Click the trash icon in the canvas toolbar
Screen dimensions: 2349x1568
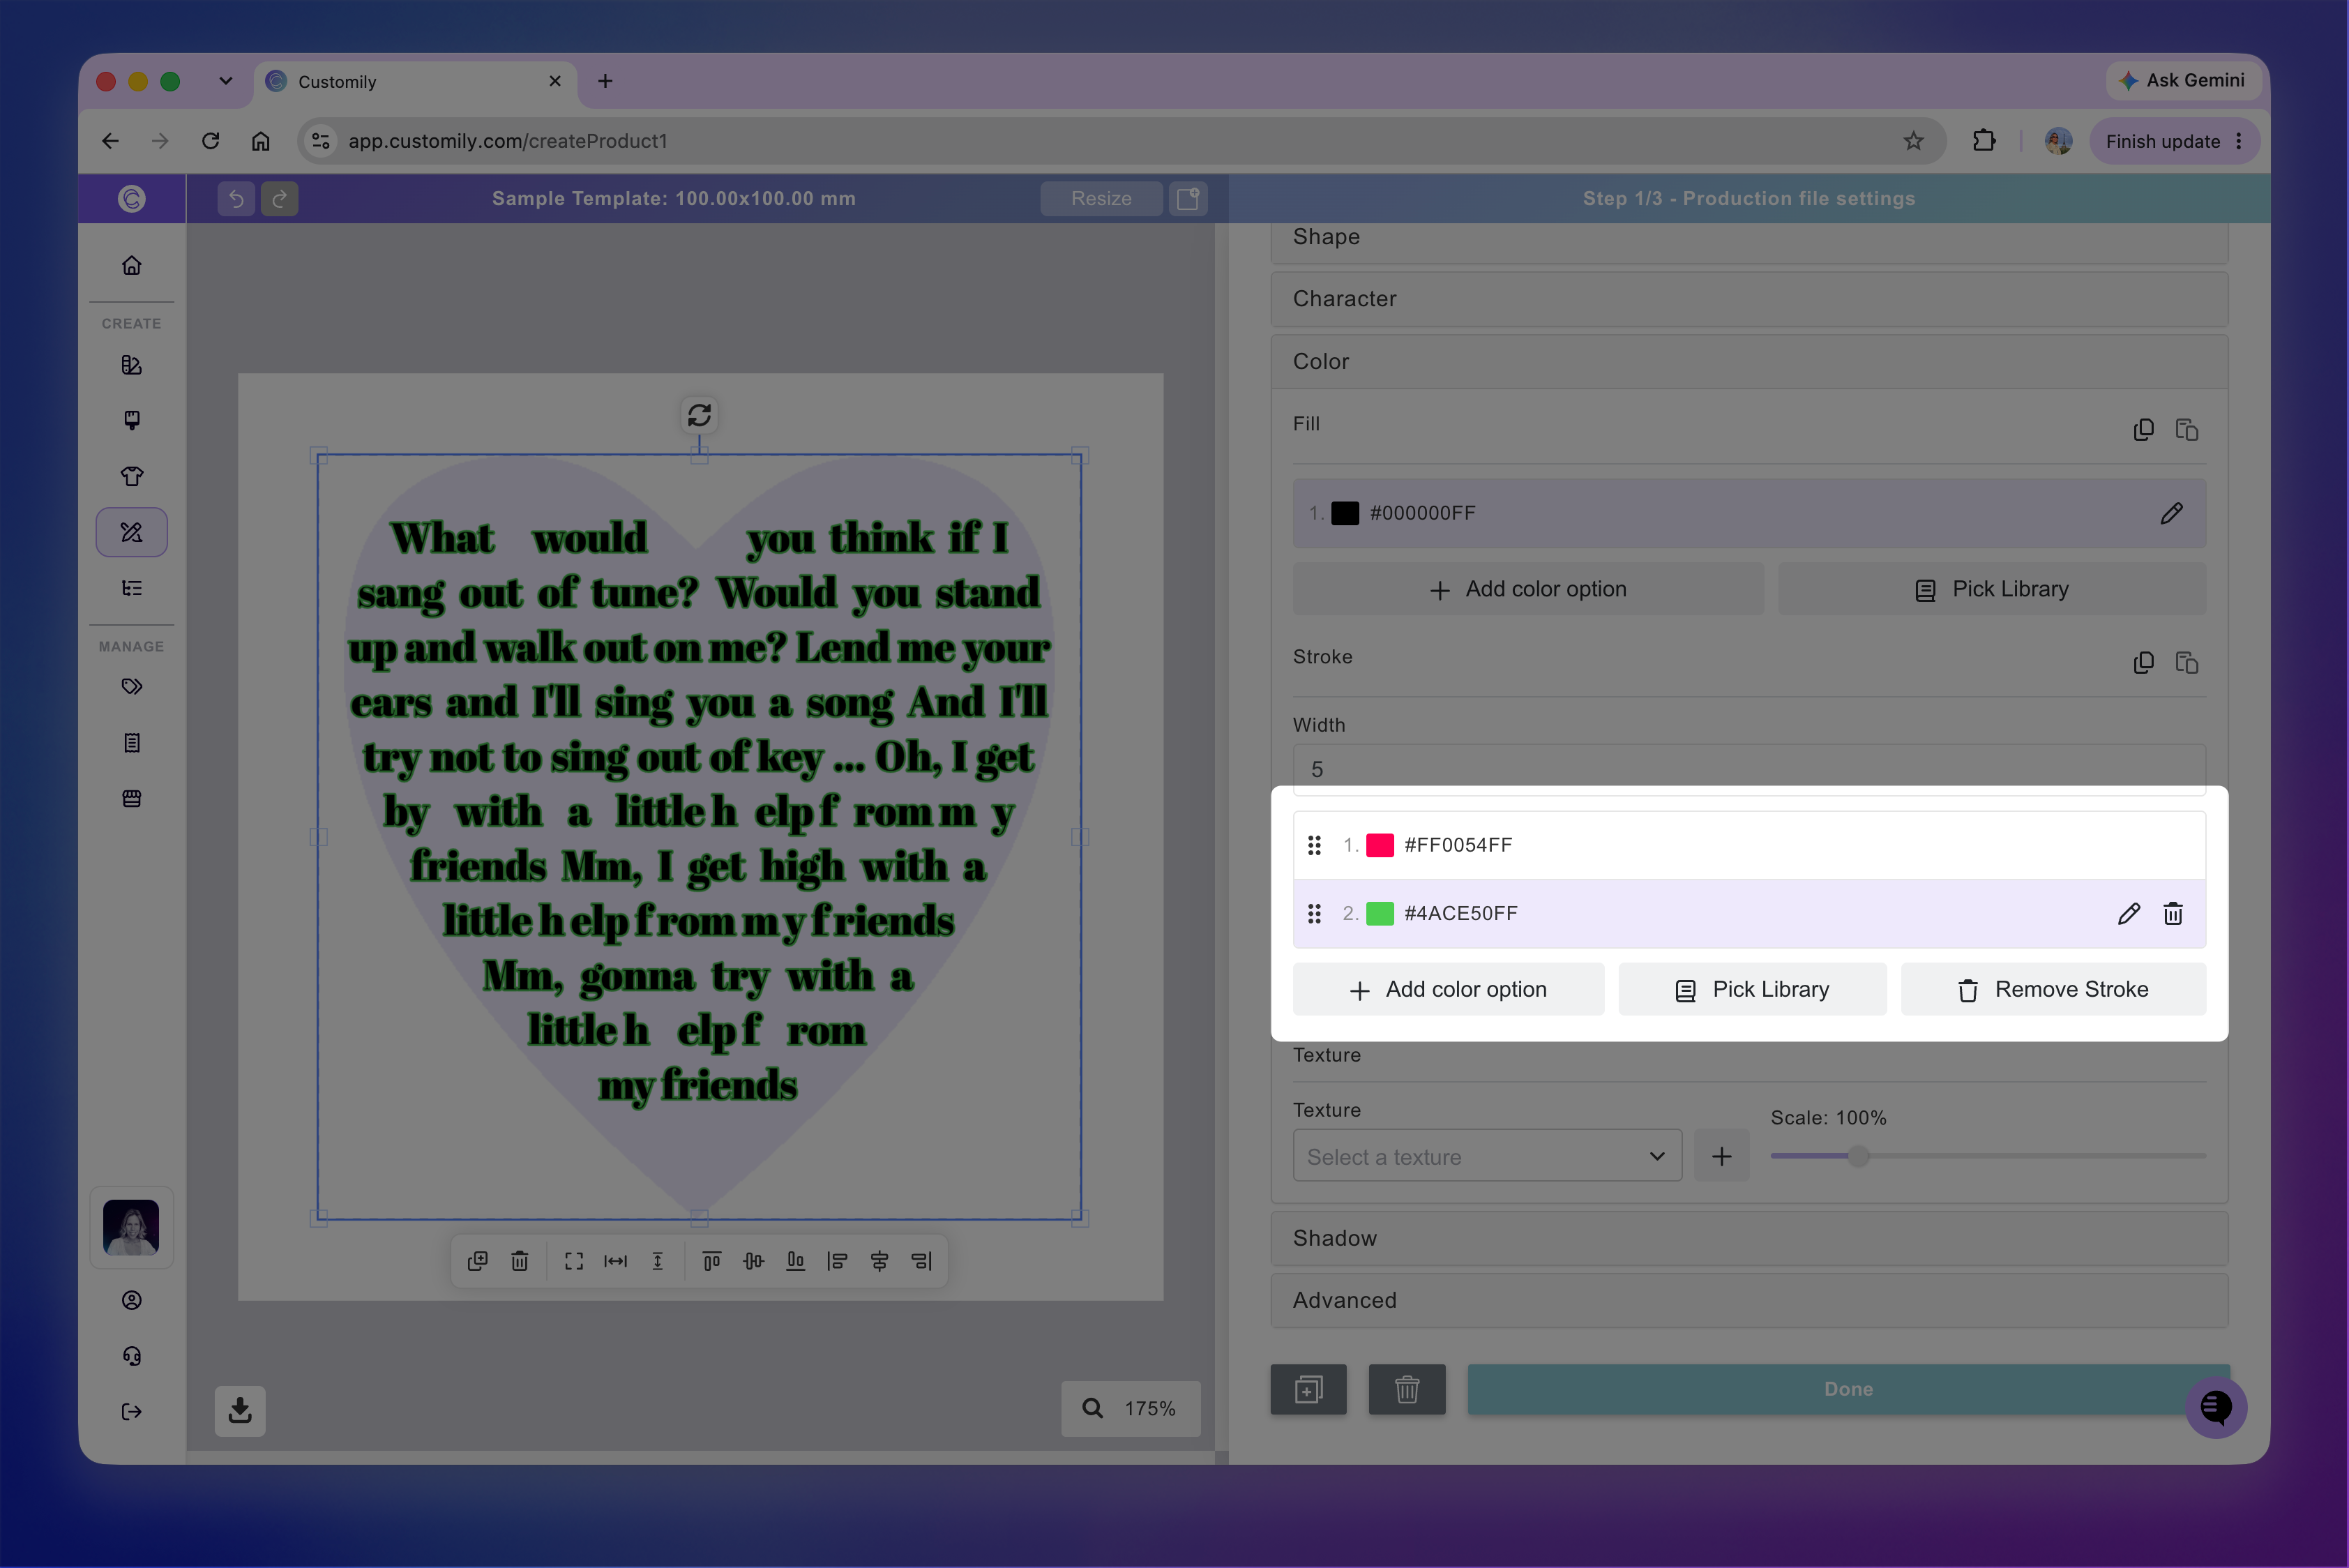pos(520,1261)
